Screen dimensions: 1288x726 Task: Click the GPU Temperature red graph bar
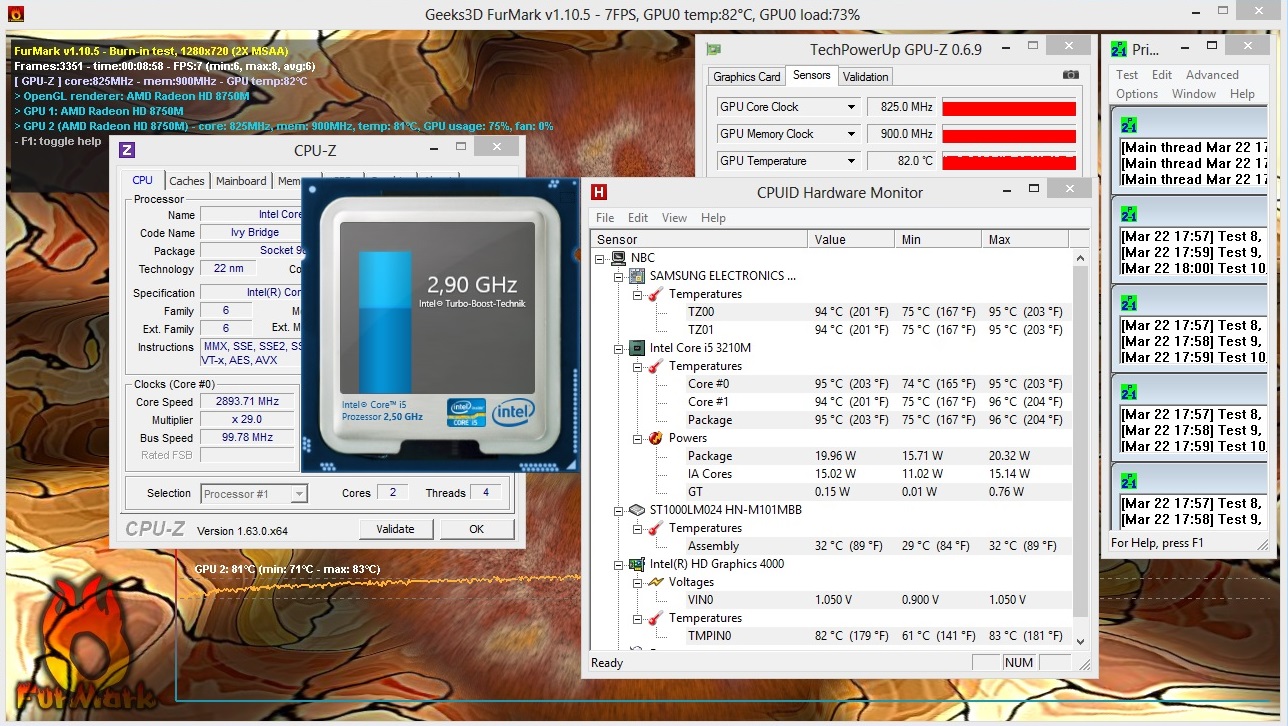[x=1009, y=162]
